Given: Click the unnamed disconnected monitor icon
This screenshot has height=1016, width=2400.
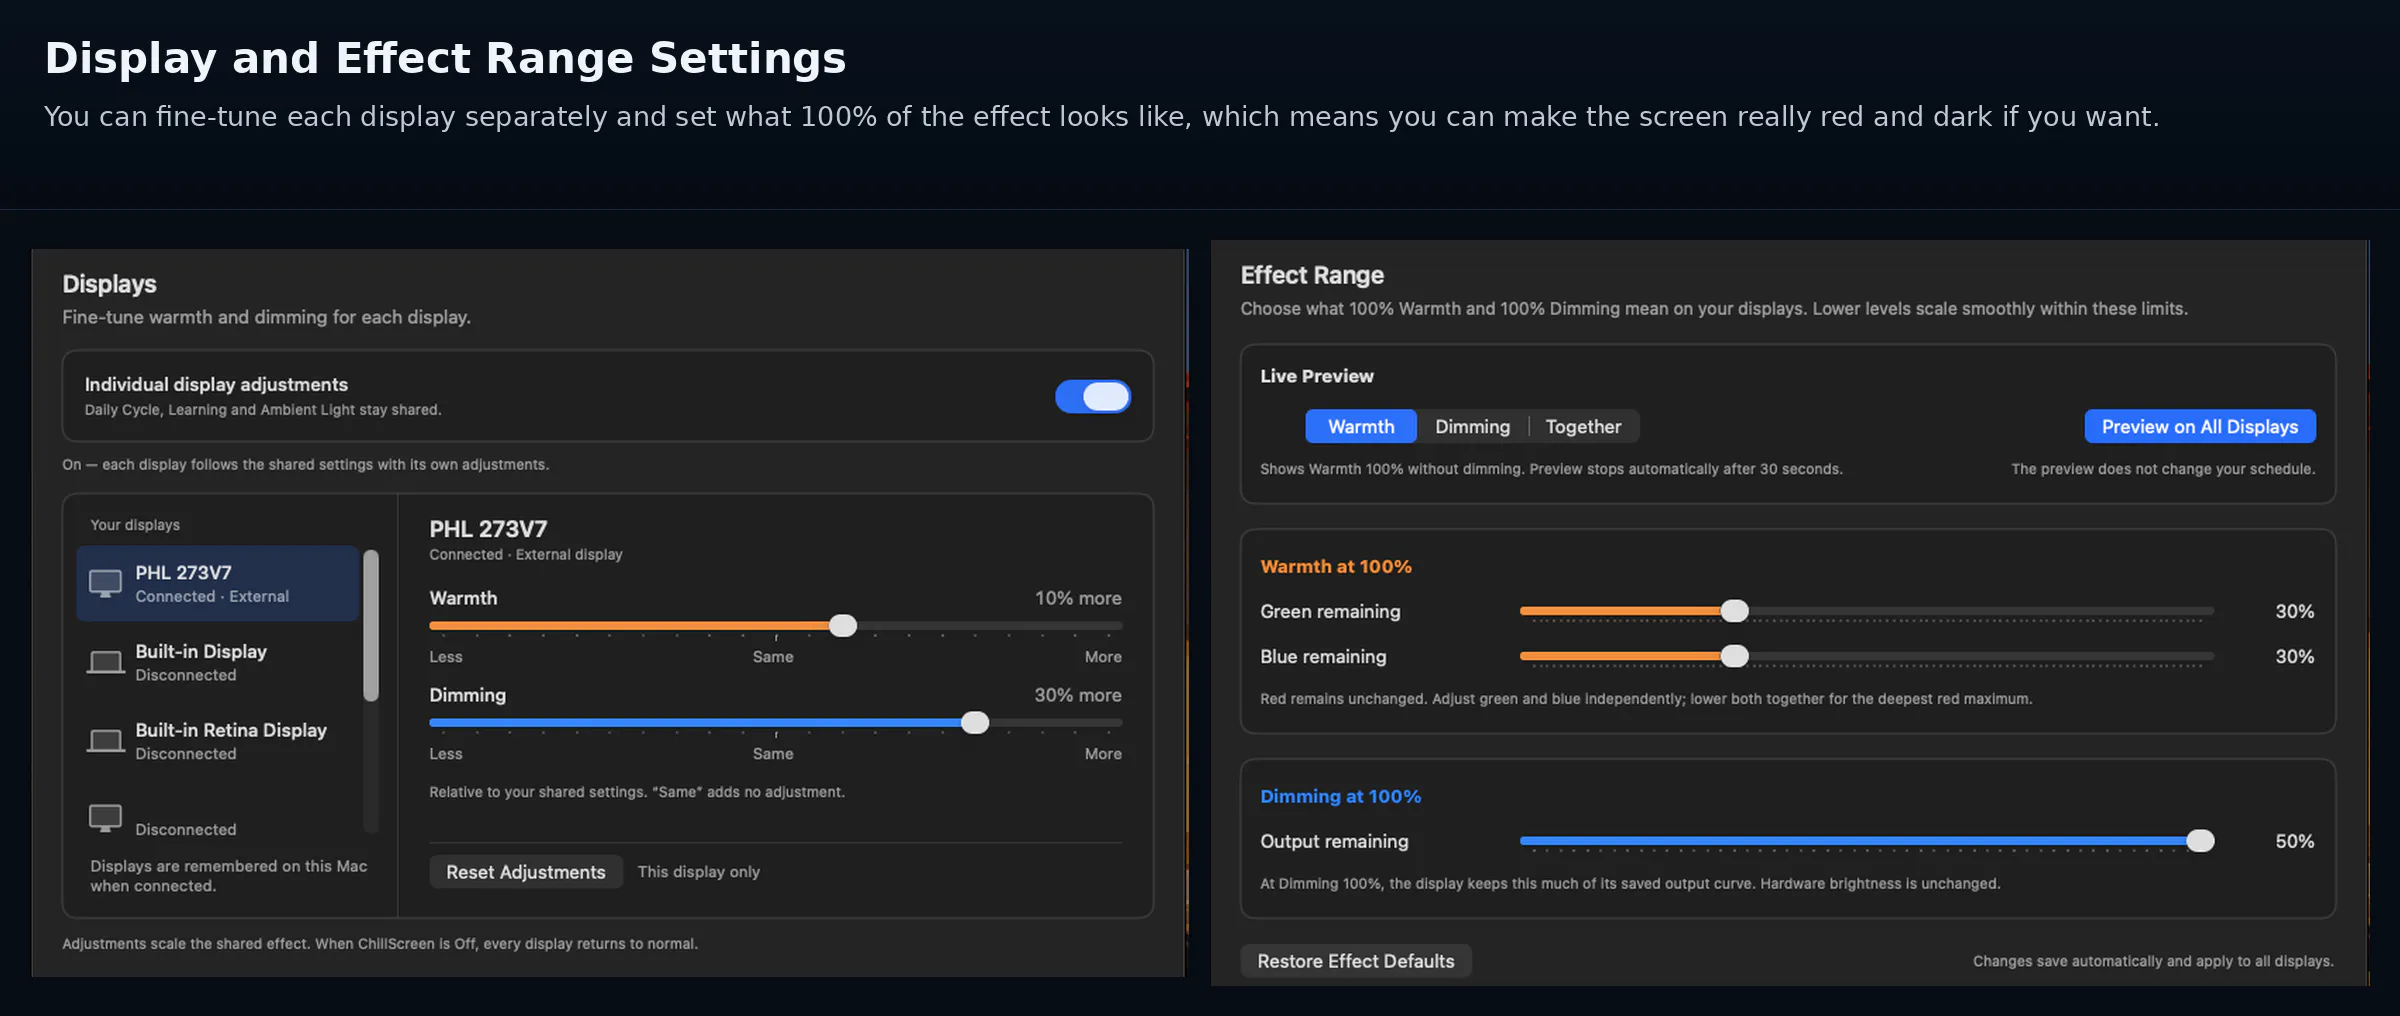Looking at the screenshot, I should click(105, 818).
